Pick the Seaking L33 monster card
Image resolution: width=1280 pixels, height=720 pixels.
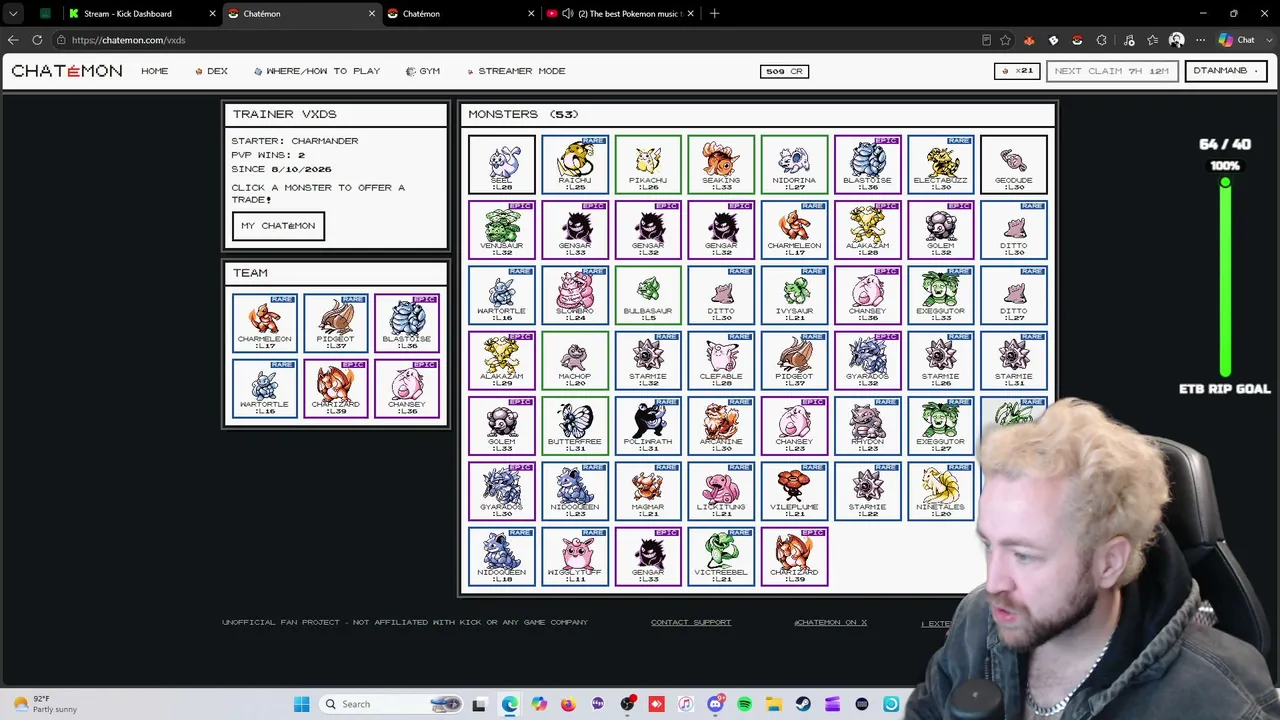click(721, 164)
